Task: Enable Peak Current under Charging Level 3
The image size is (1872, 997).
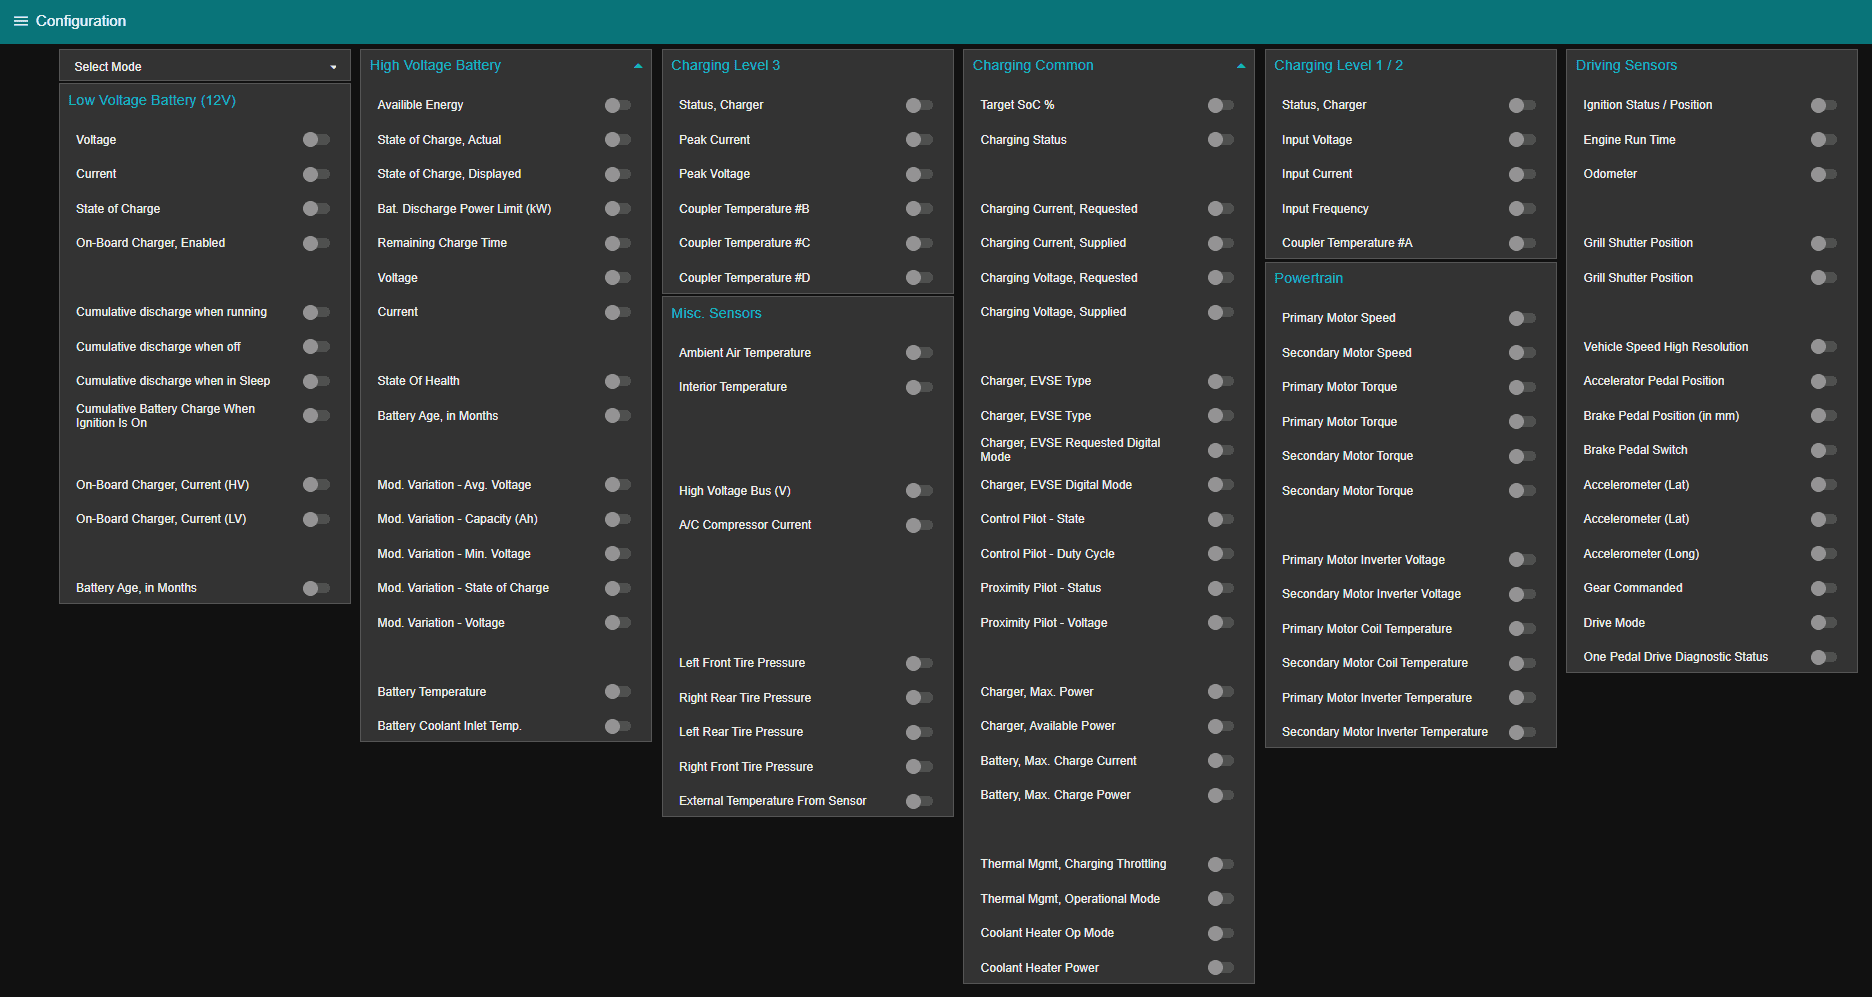Action: click(x=918, y=140)
